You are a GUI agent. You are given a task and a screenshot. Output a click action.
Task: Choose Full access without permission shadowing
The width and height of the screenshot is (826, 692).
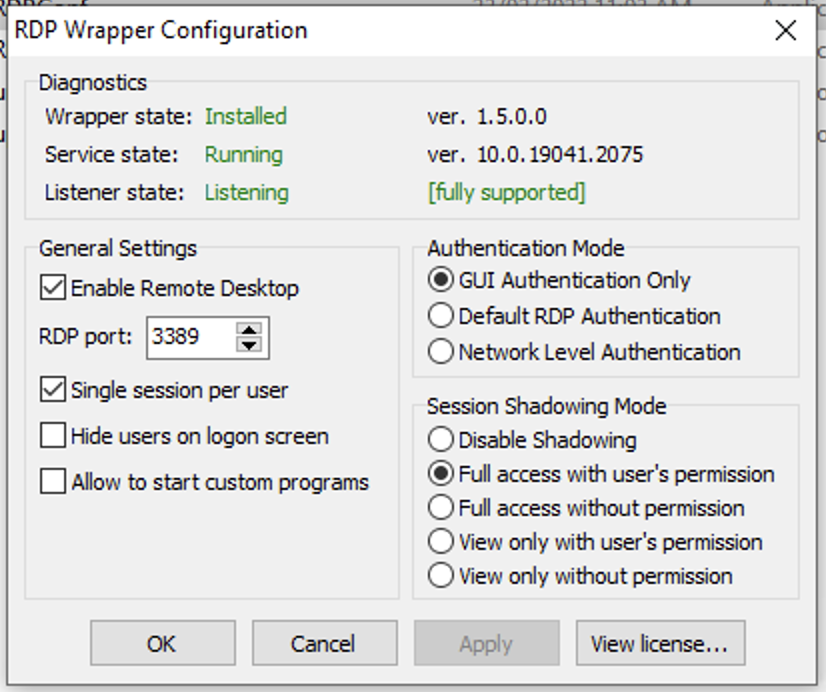tap(440, 507)
